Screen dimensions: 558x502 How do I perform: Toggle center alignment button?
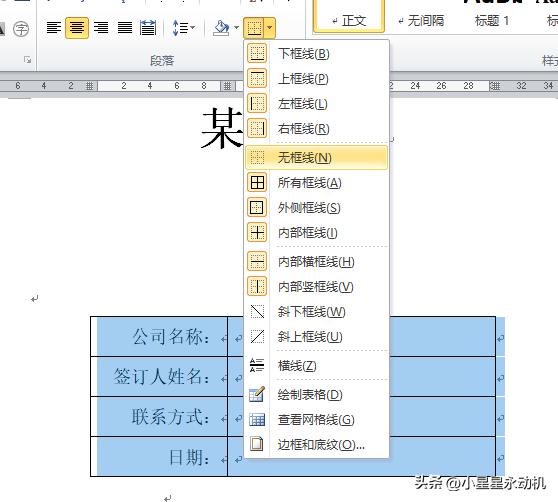tap(77, 28)
